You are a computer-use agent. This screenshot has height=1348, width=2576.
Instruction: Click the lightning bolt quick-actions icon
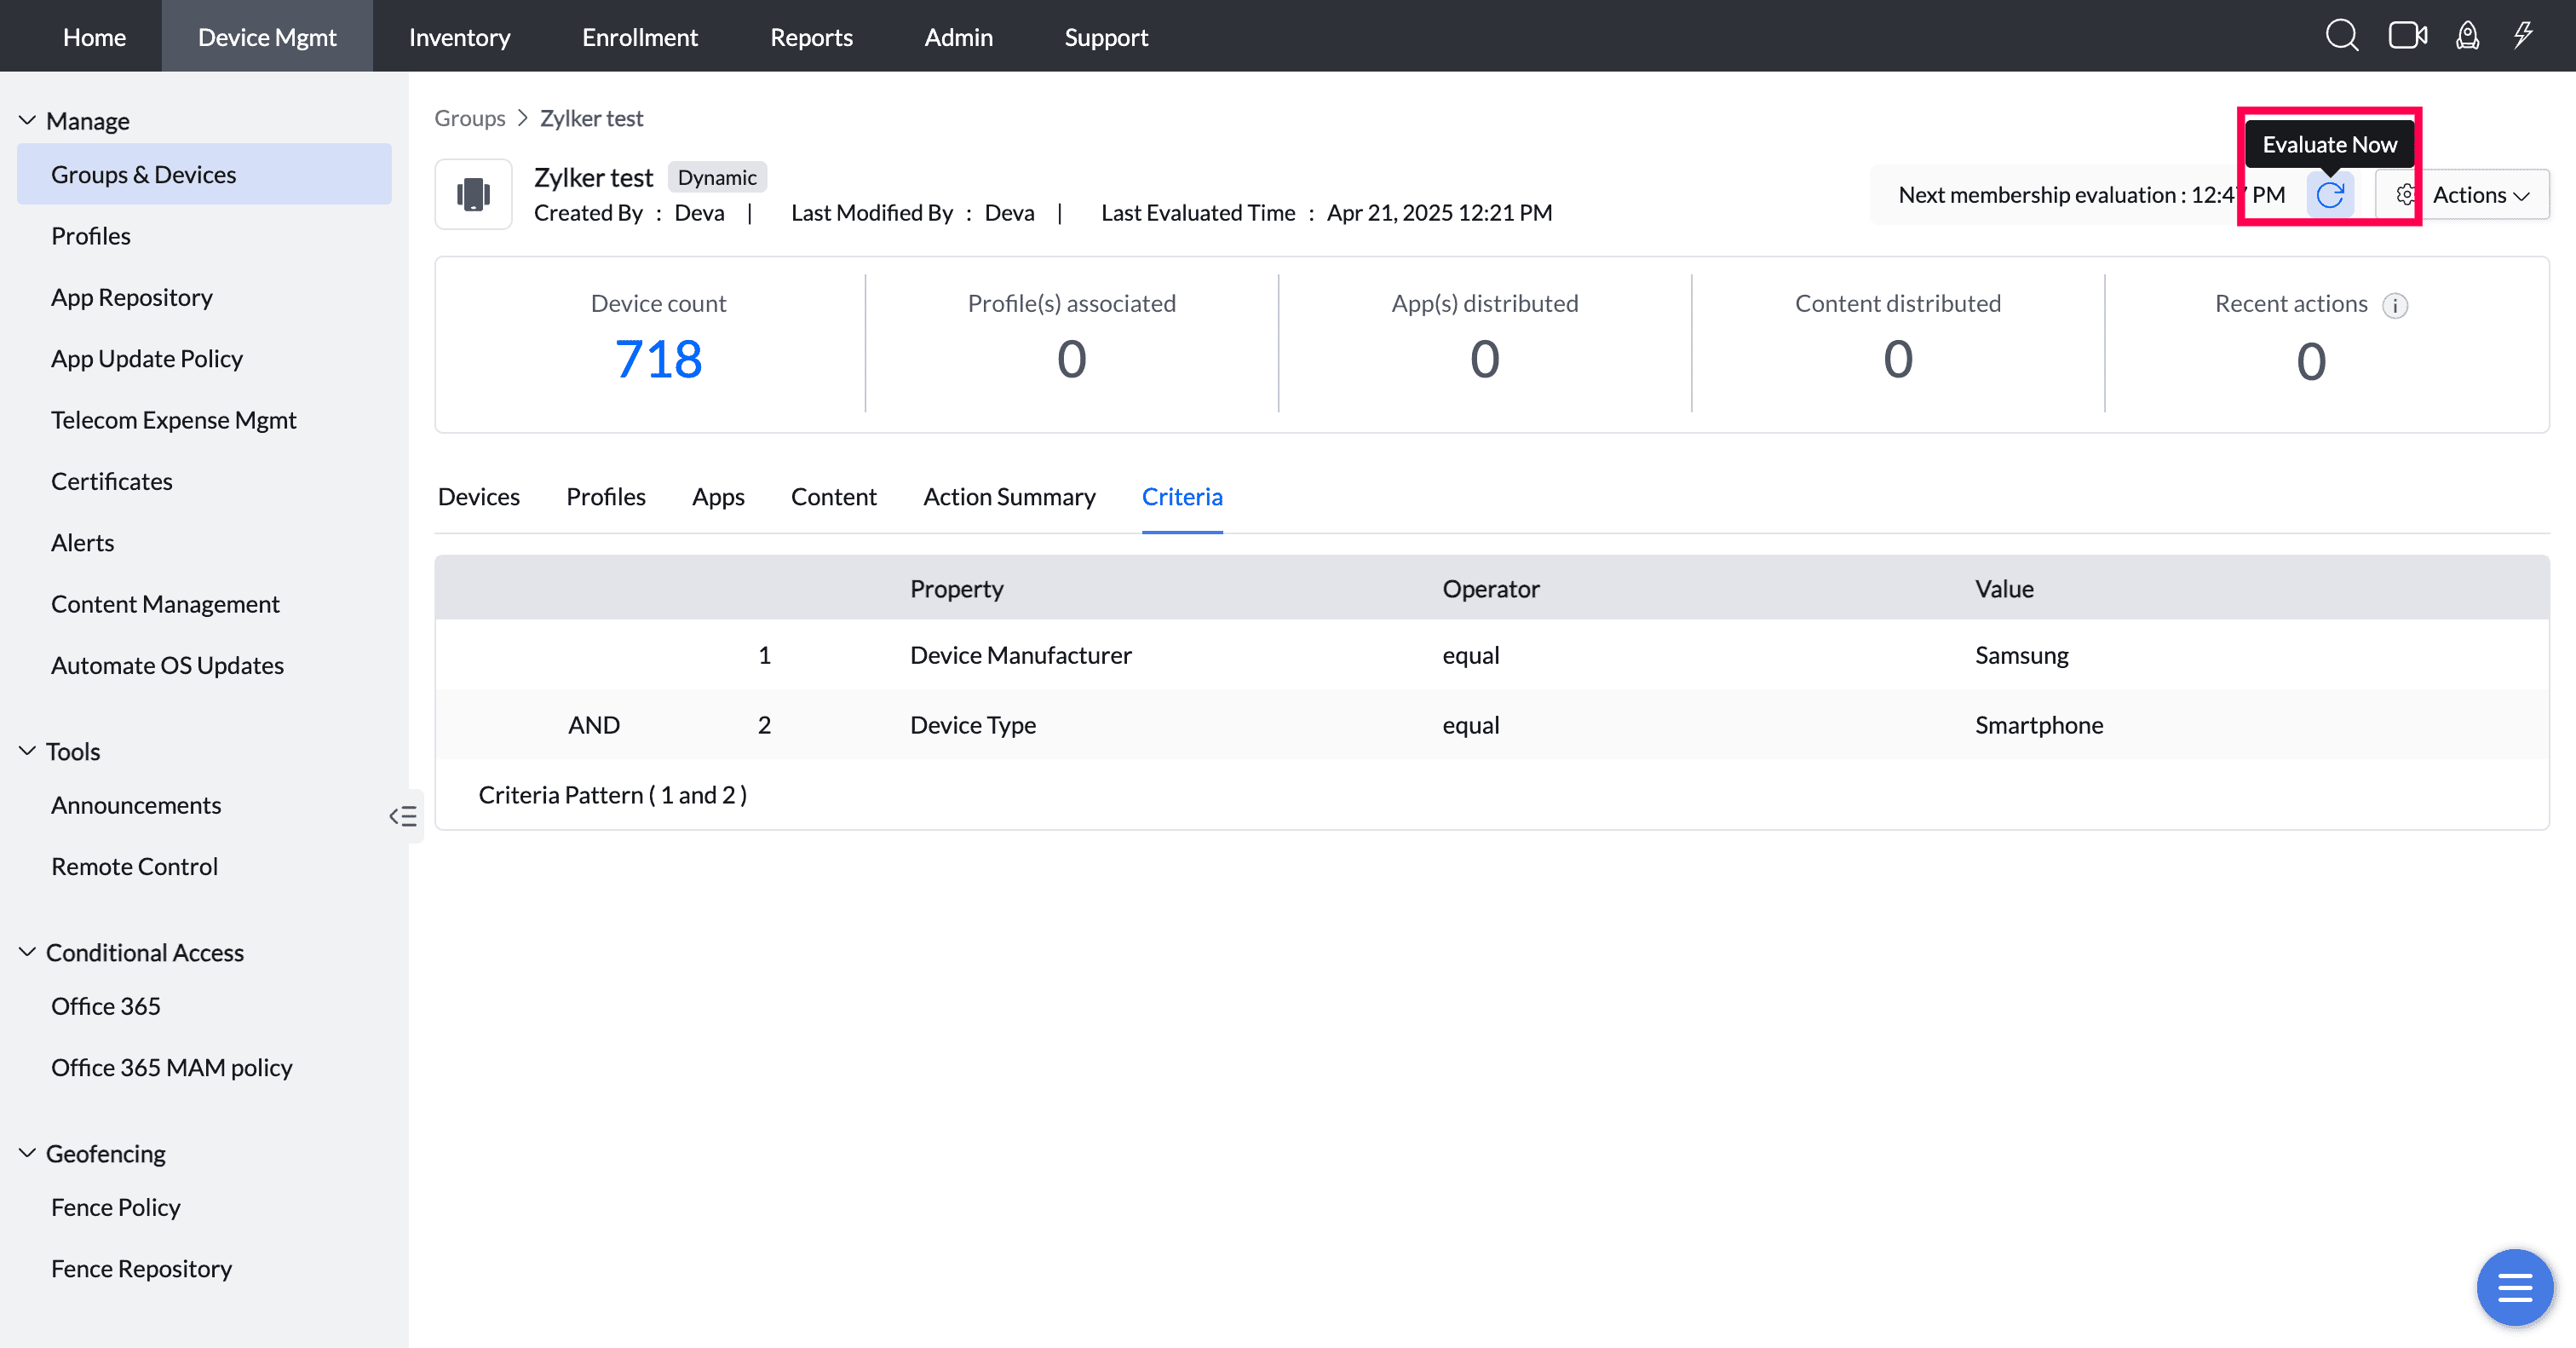tap(2523, 36)
